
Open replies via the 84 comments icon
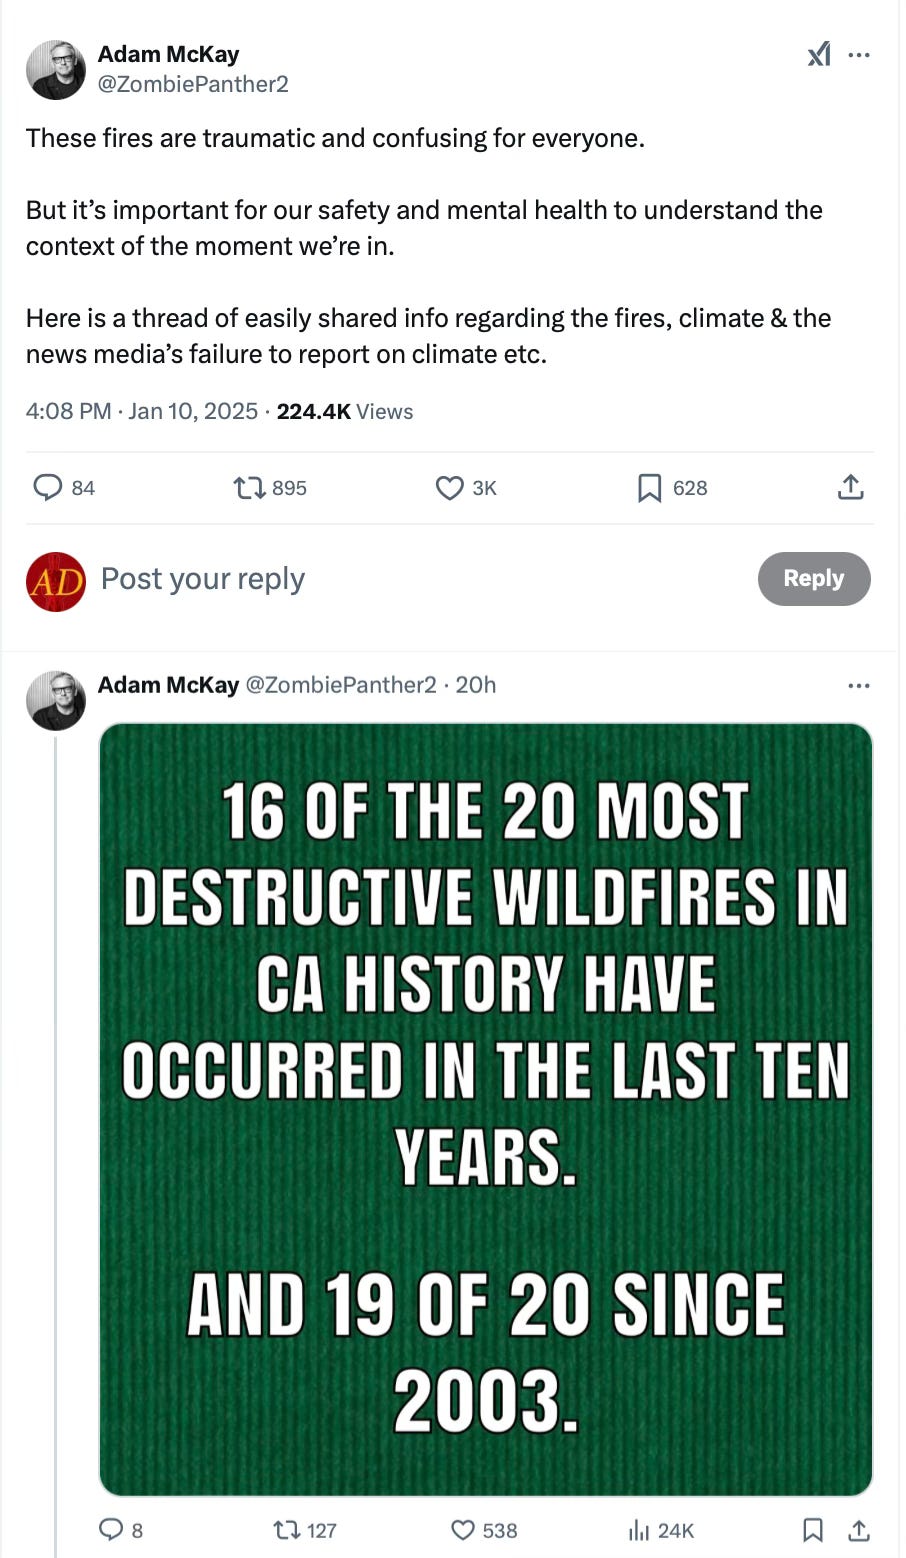64,488
